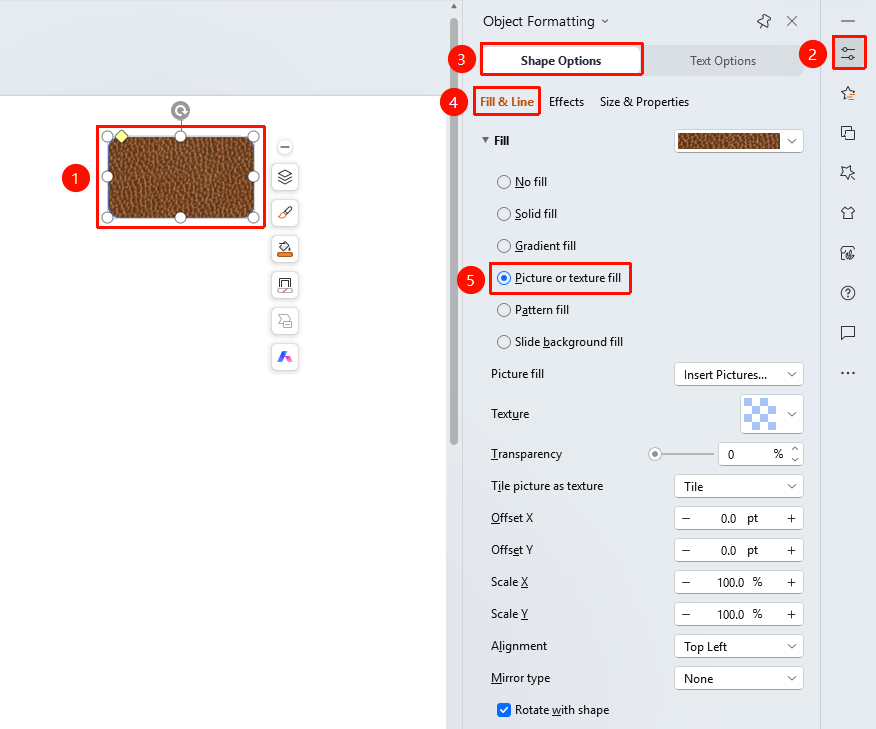Open the shirt icon in the sidebar
Image resolution: width=876 pixels, height=729 pixels.
(x=848, y=213)
